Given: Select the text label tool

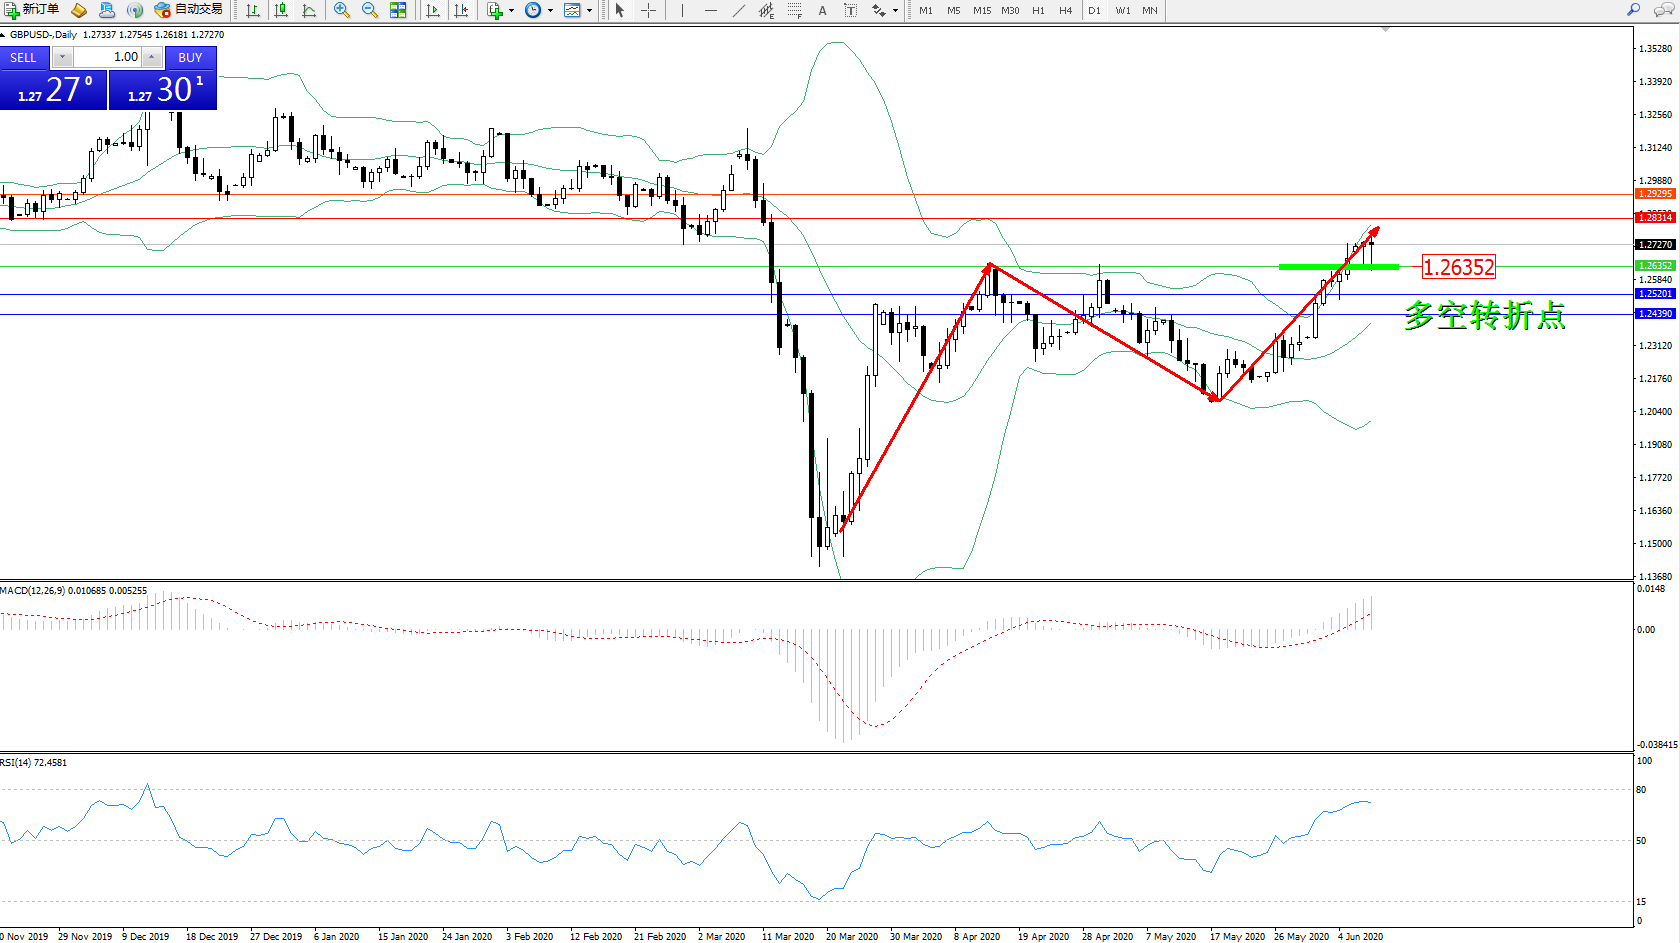Looking at the screenshot, I should (x=822, y=10).
